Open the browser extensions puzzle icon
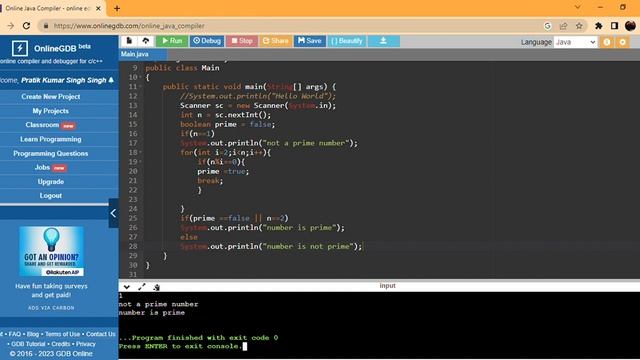640x360 pixels. [598, 26]
